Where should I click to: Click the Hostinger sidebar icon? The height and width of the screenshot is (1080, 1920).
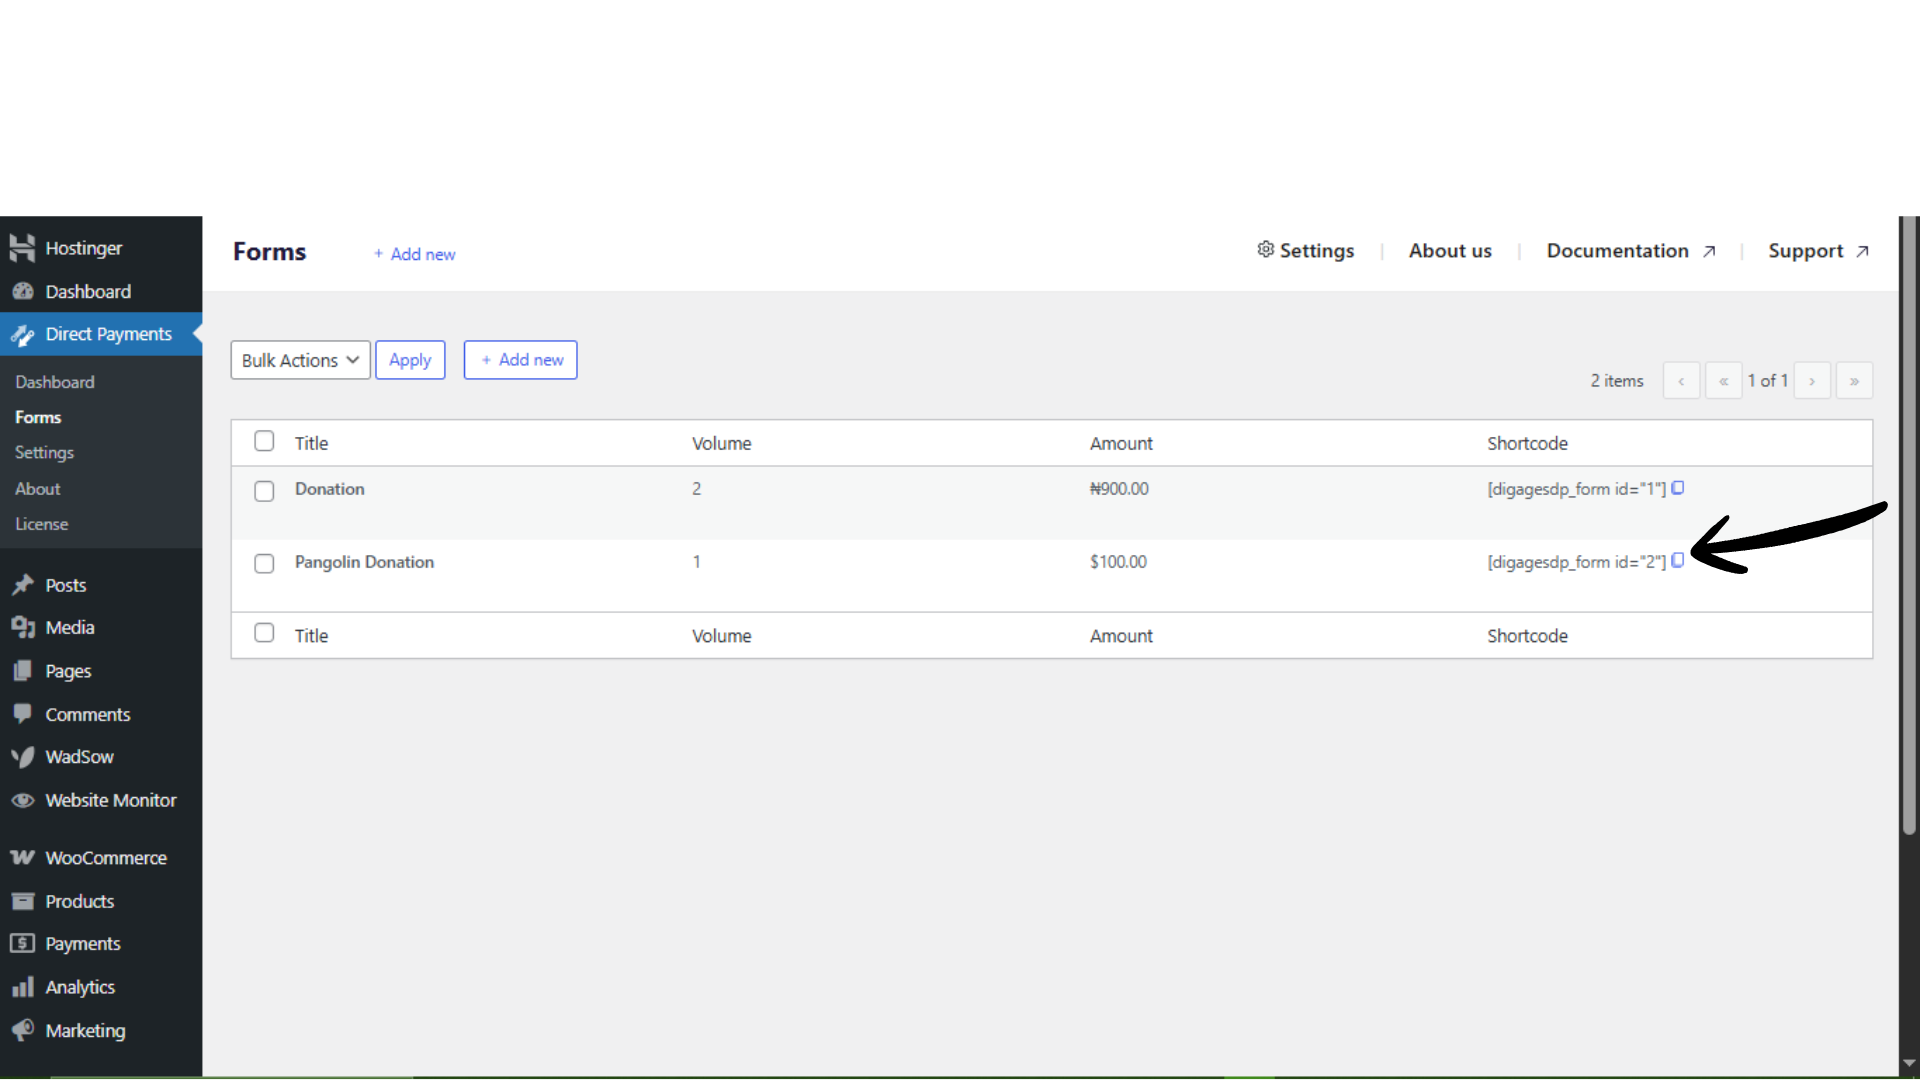coord(22,248)
